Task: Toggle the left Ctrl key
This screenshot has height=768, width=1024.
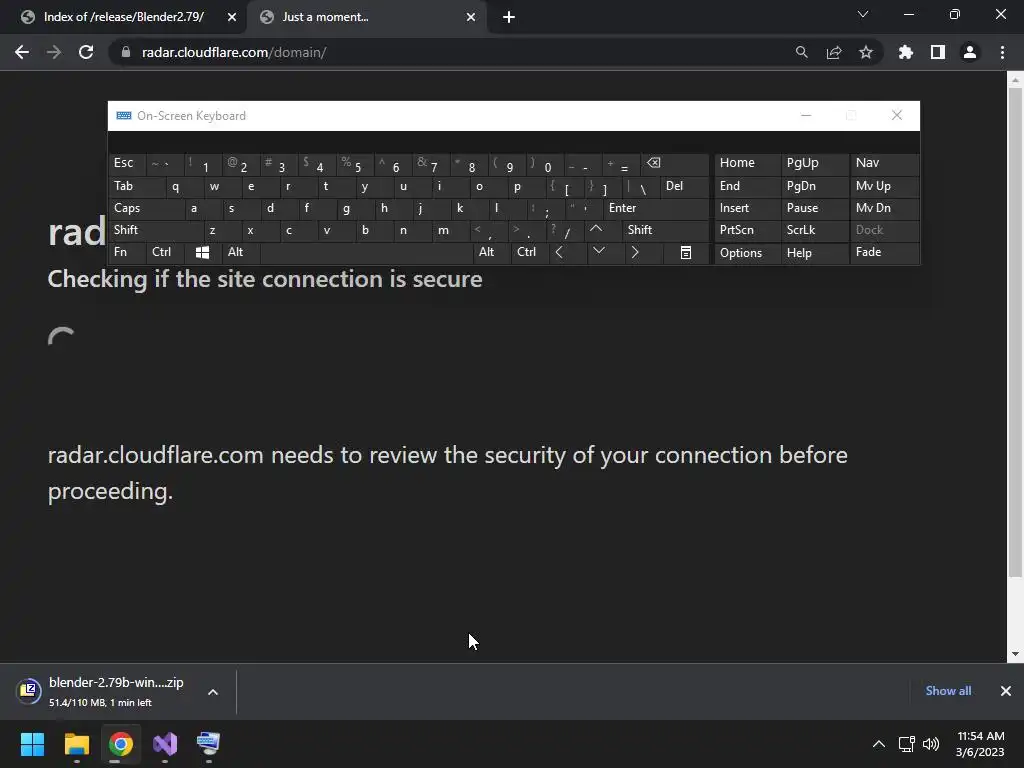Action: pos(165,252)
